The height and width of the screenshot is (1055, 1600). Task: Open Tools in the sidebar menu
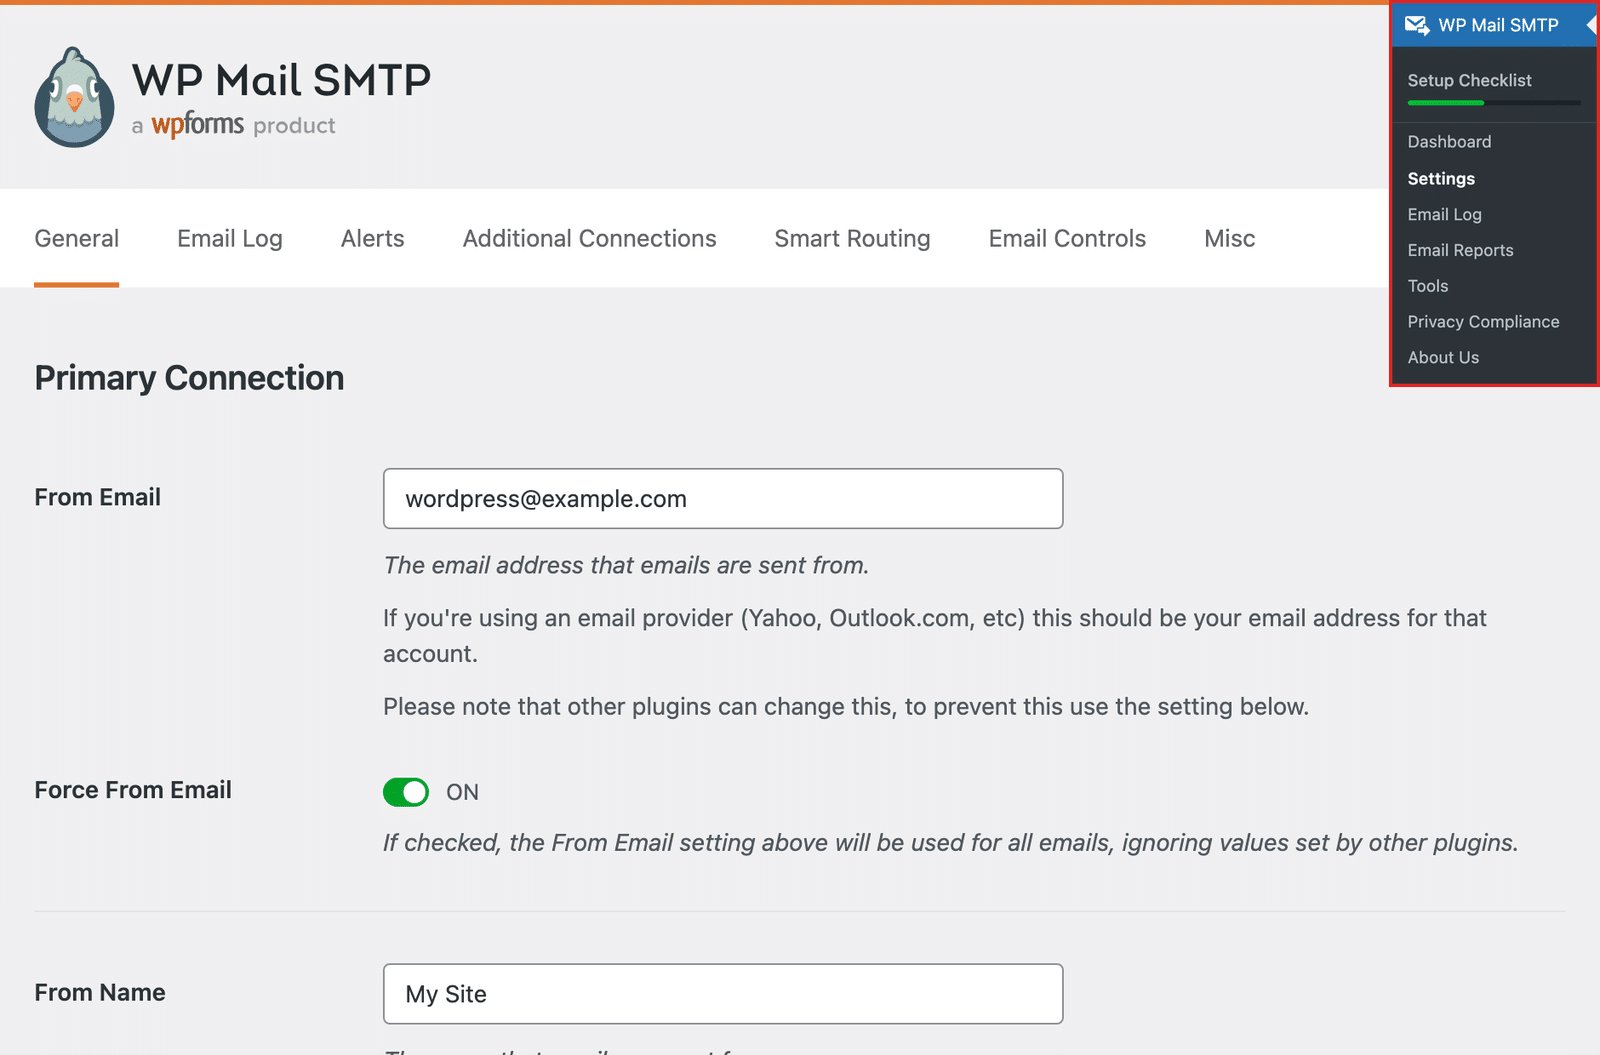(1428, 286)
